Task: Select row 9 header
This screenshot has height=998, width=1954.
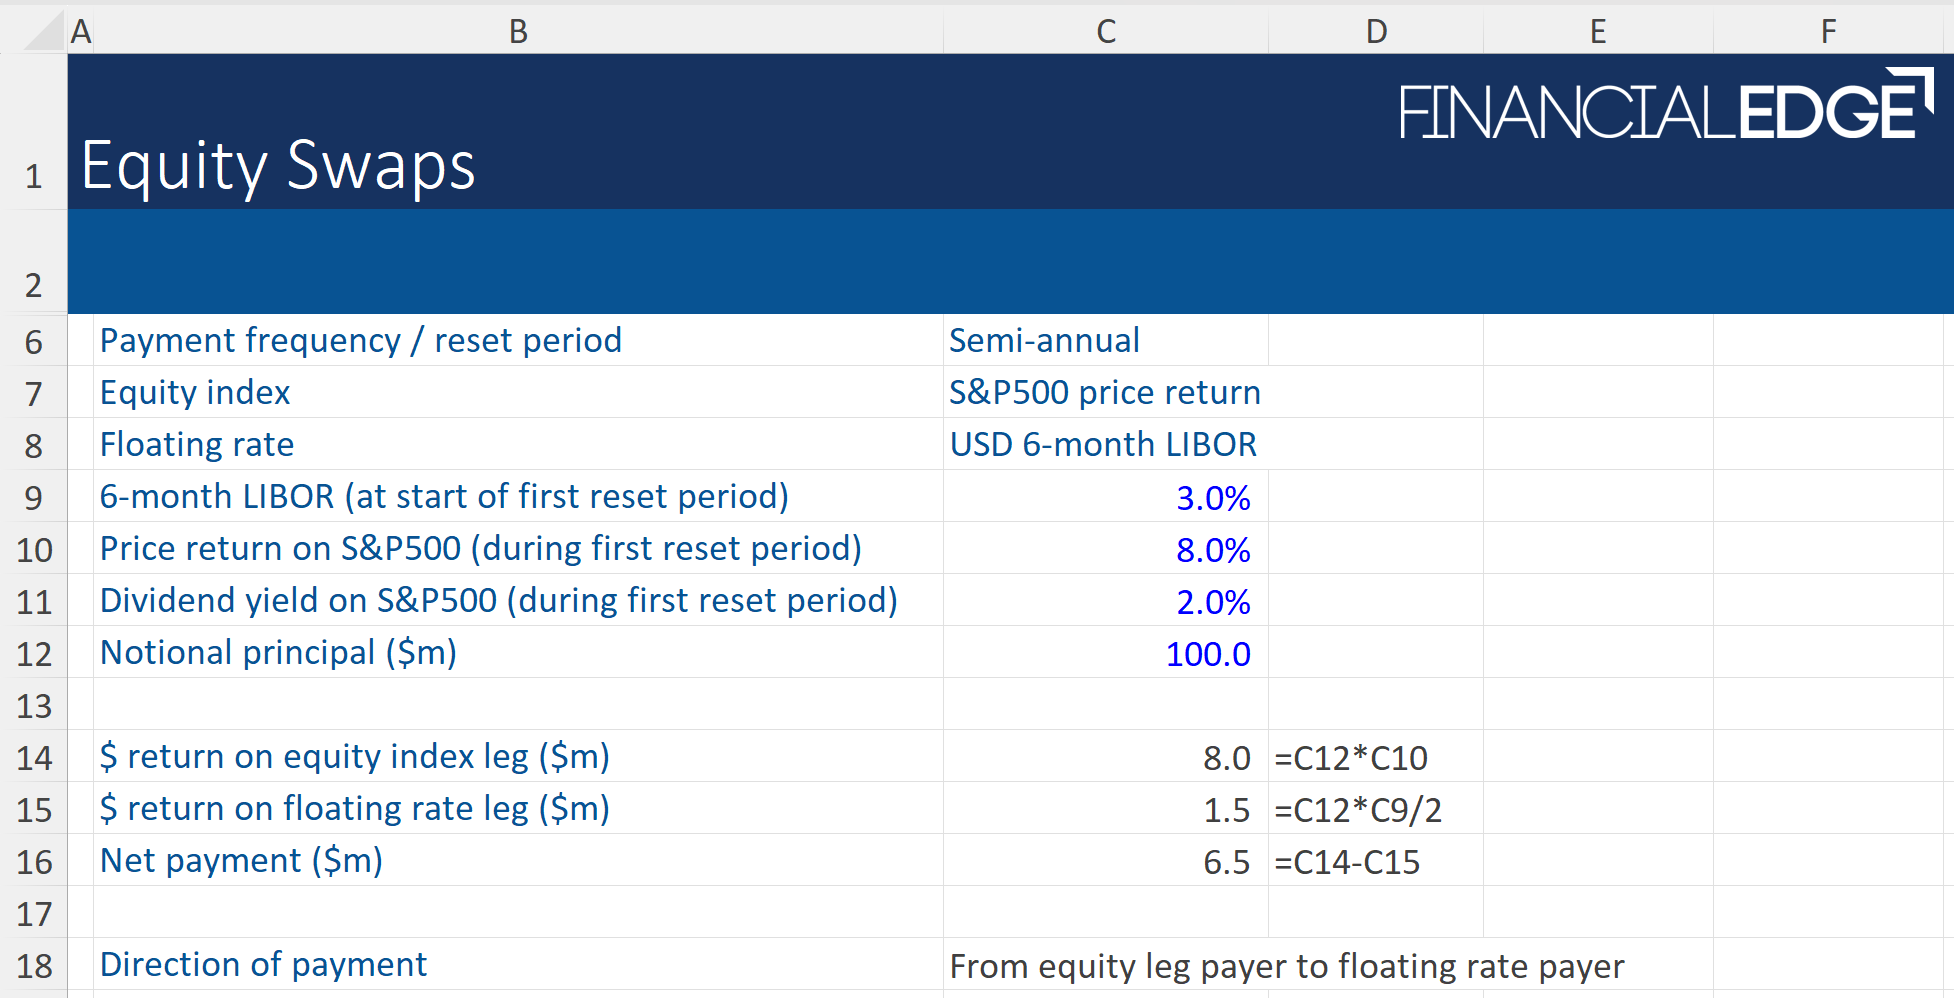Action: pyautogui.click(x=34, y=497)
